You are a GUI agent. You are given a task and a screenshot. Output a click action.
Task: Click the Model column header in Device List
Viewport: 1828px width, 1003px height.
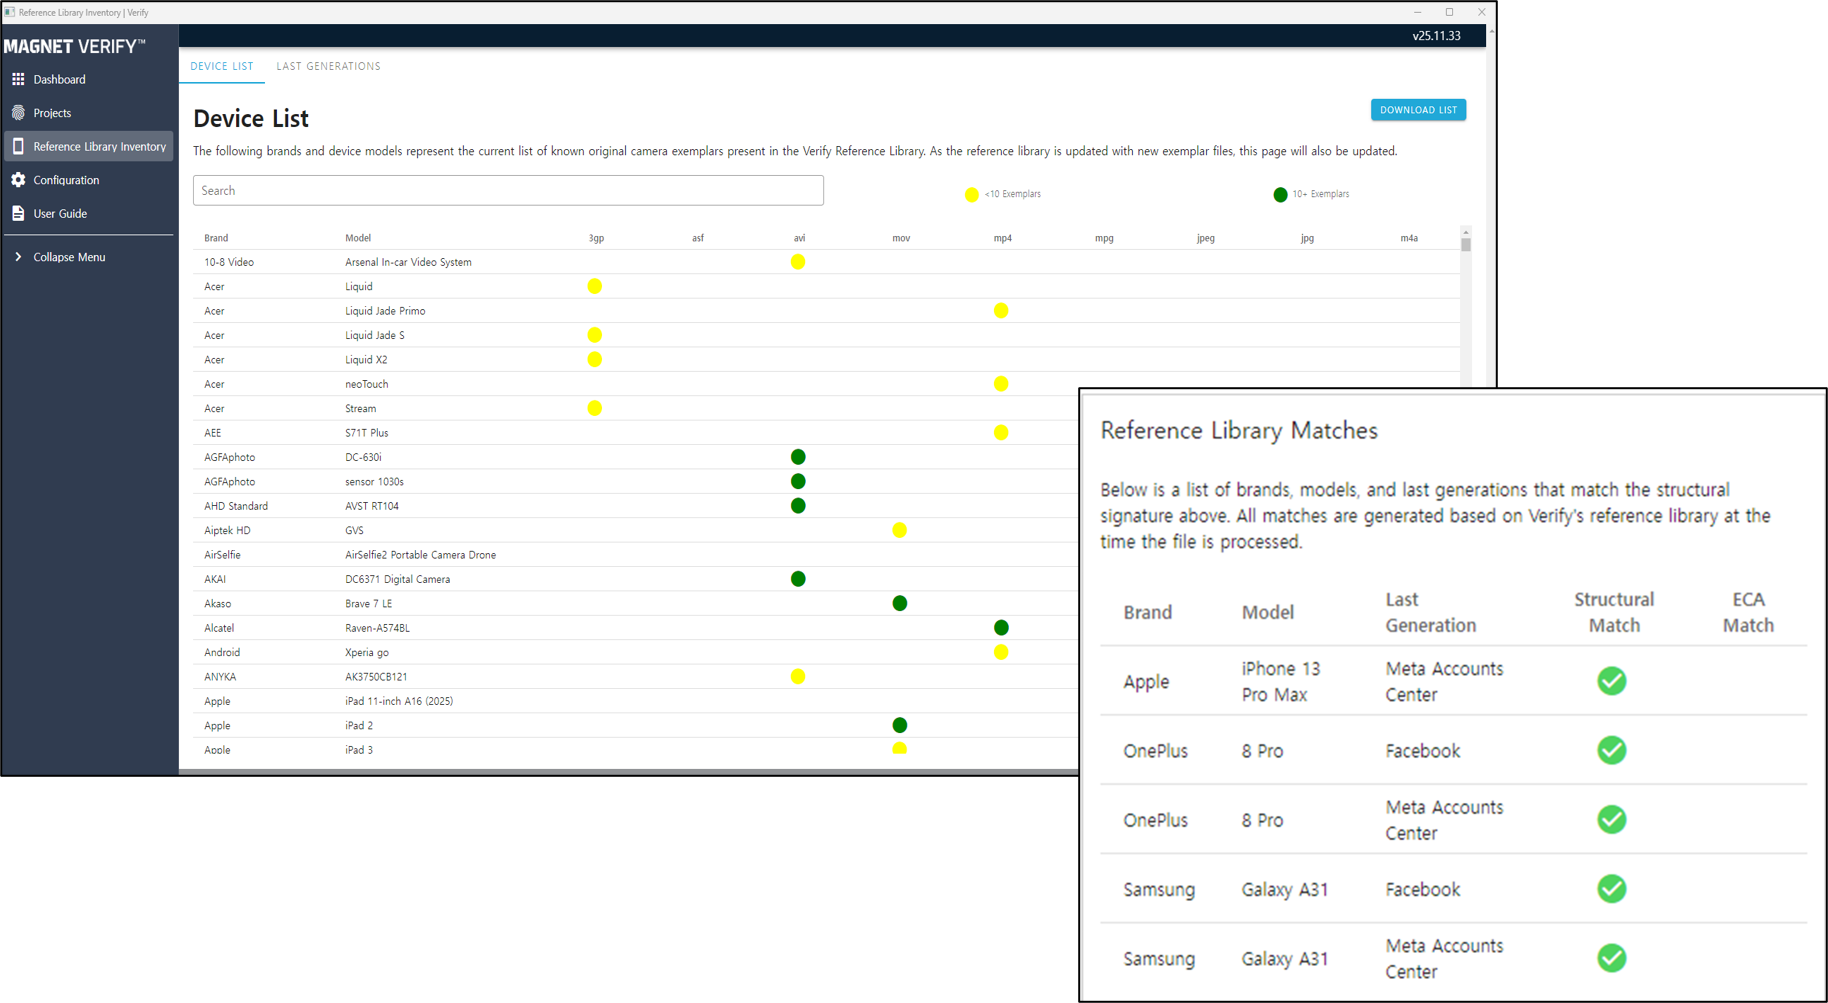pyautogui.click(x=358, y=238)
